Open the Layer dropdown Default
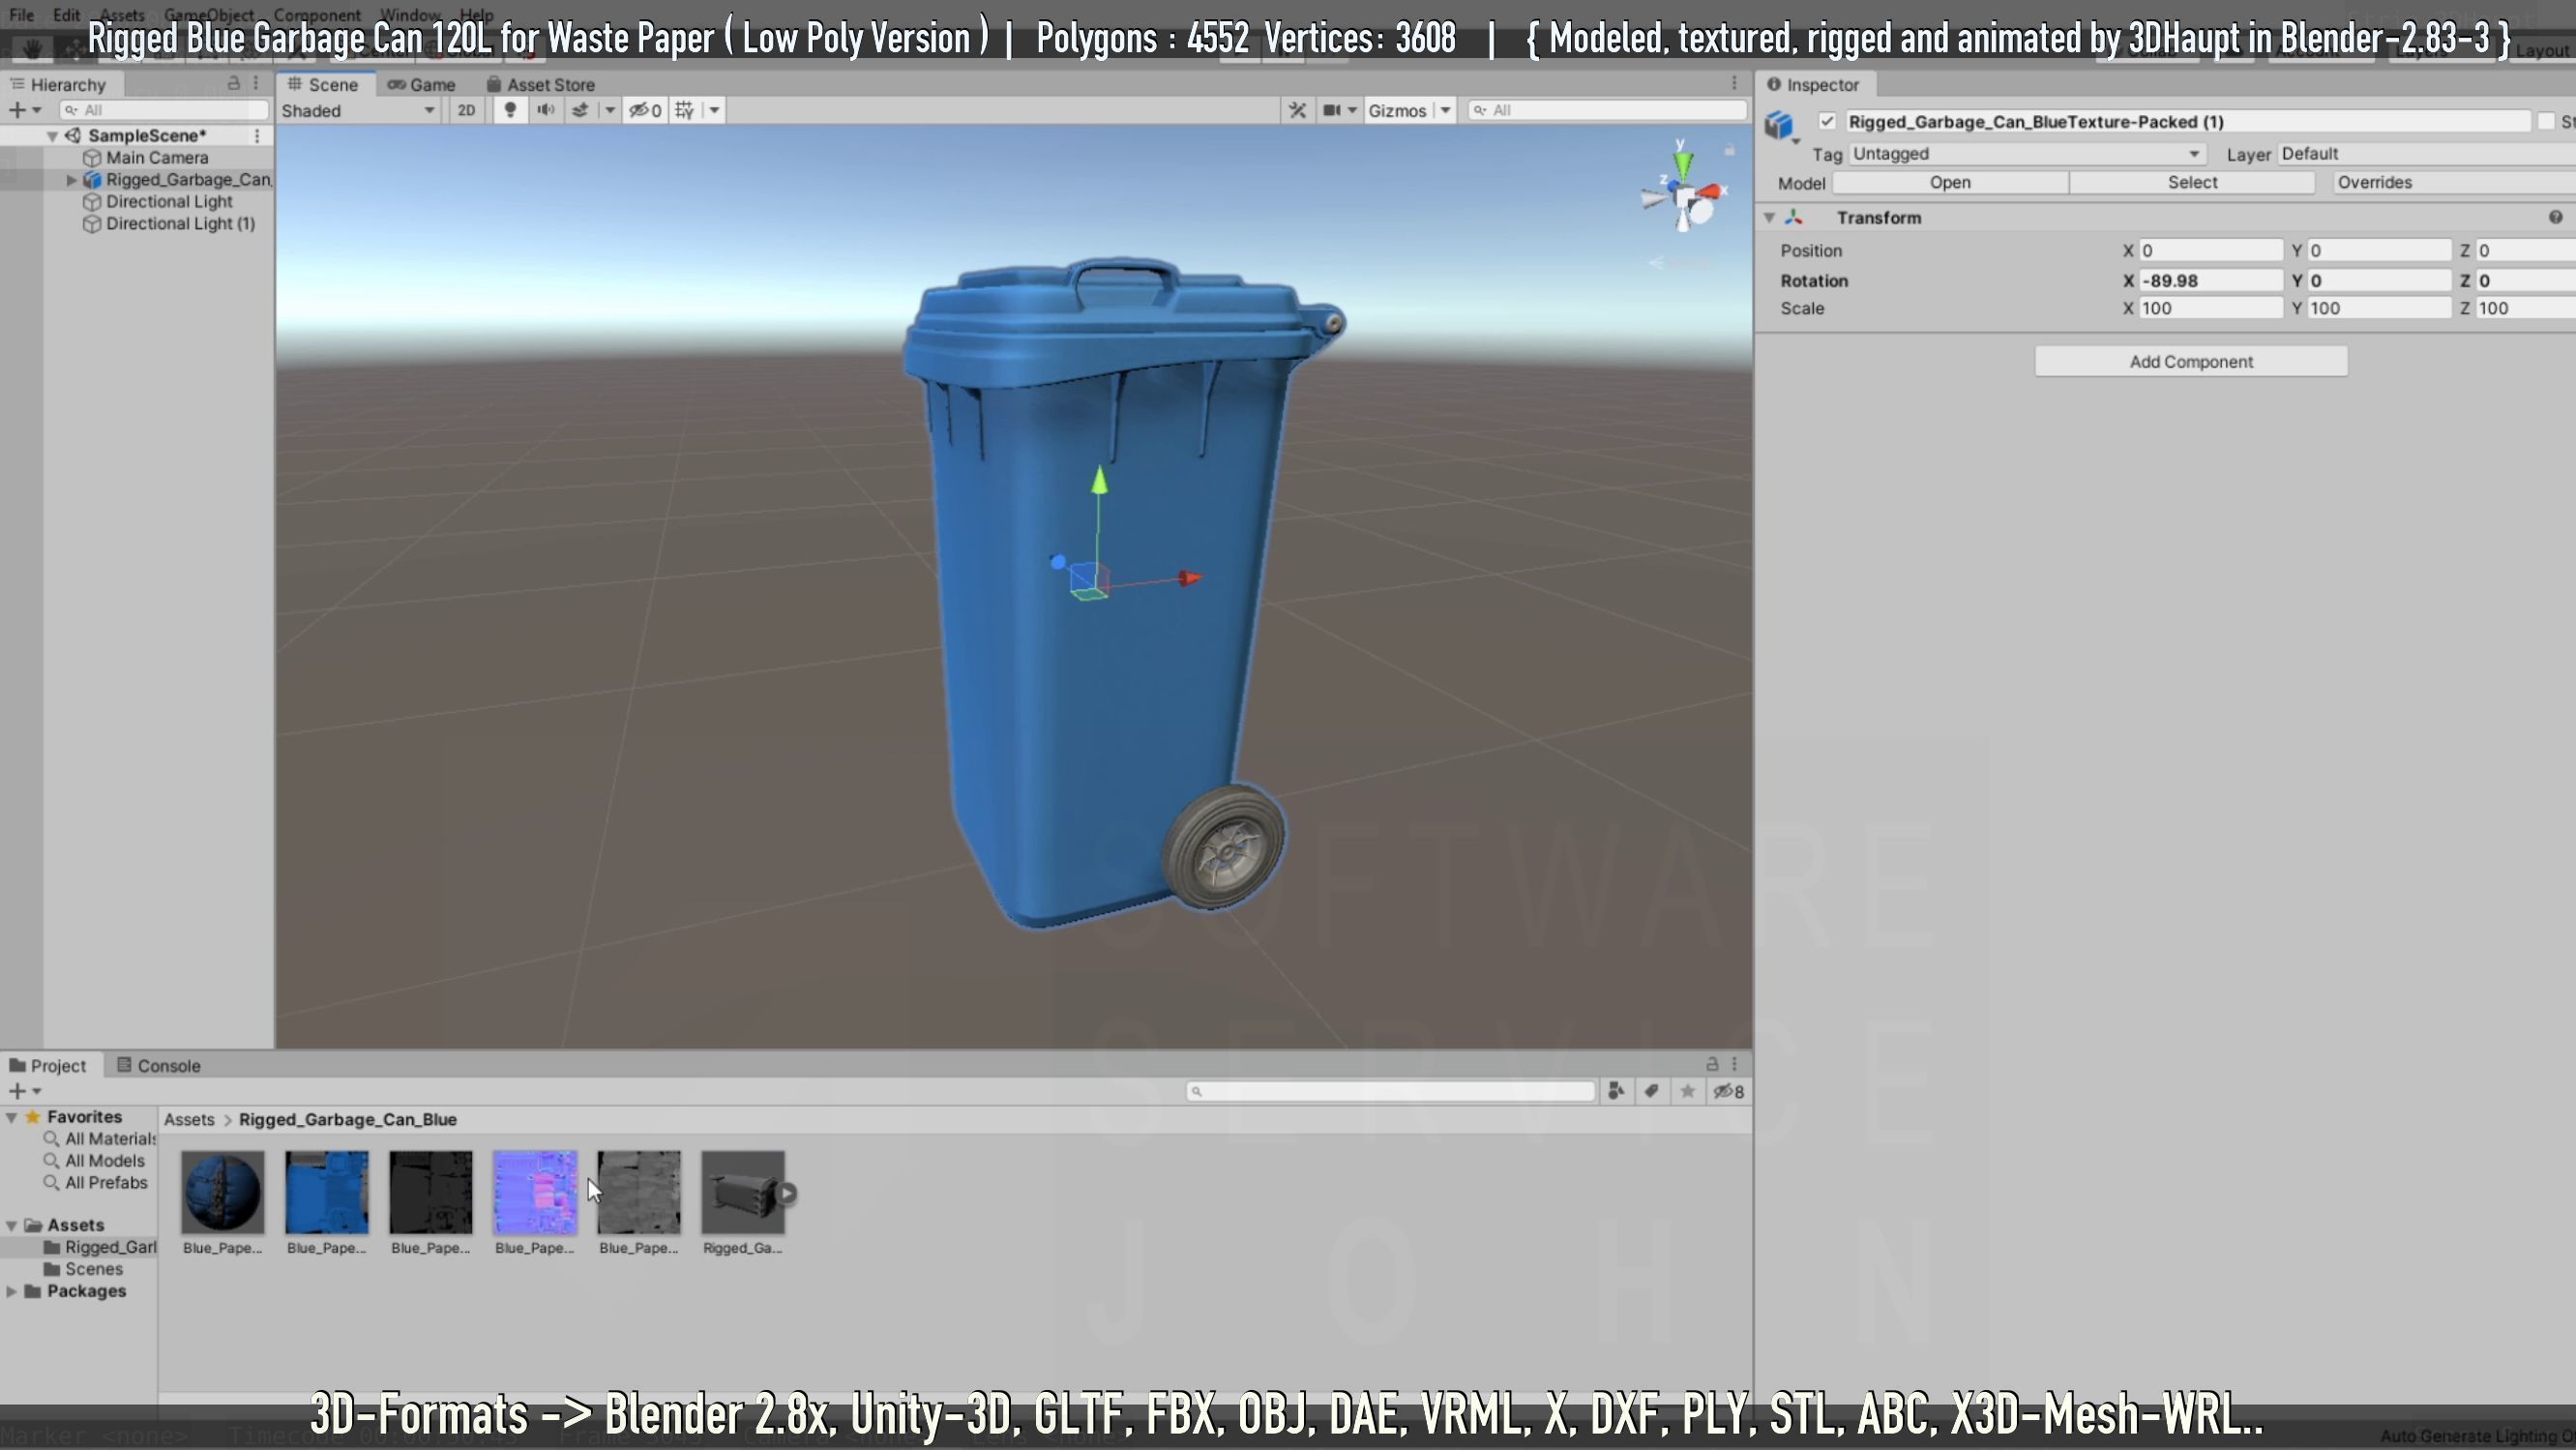Image resolution: width=2576 pixels, height=1450 pixels. click(2428, 154)
